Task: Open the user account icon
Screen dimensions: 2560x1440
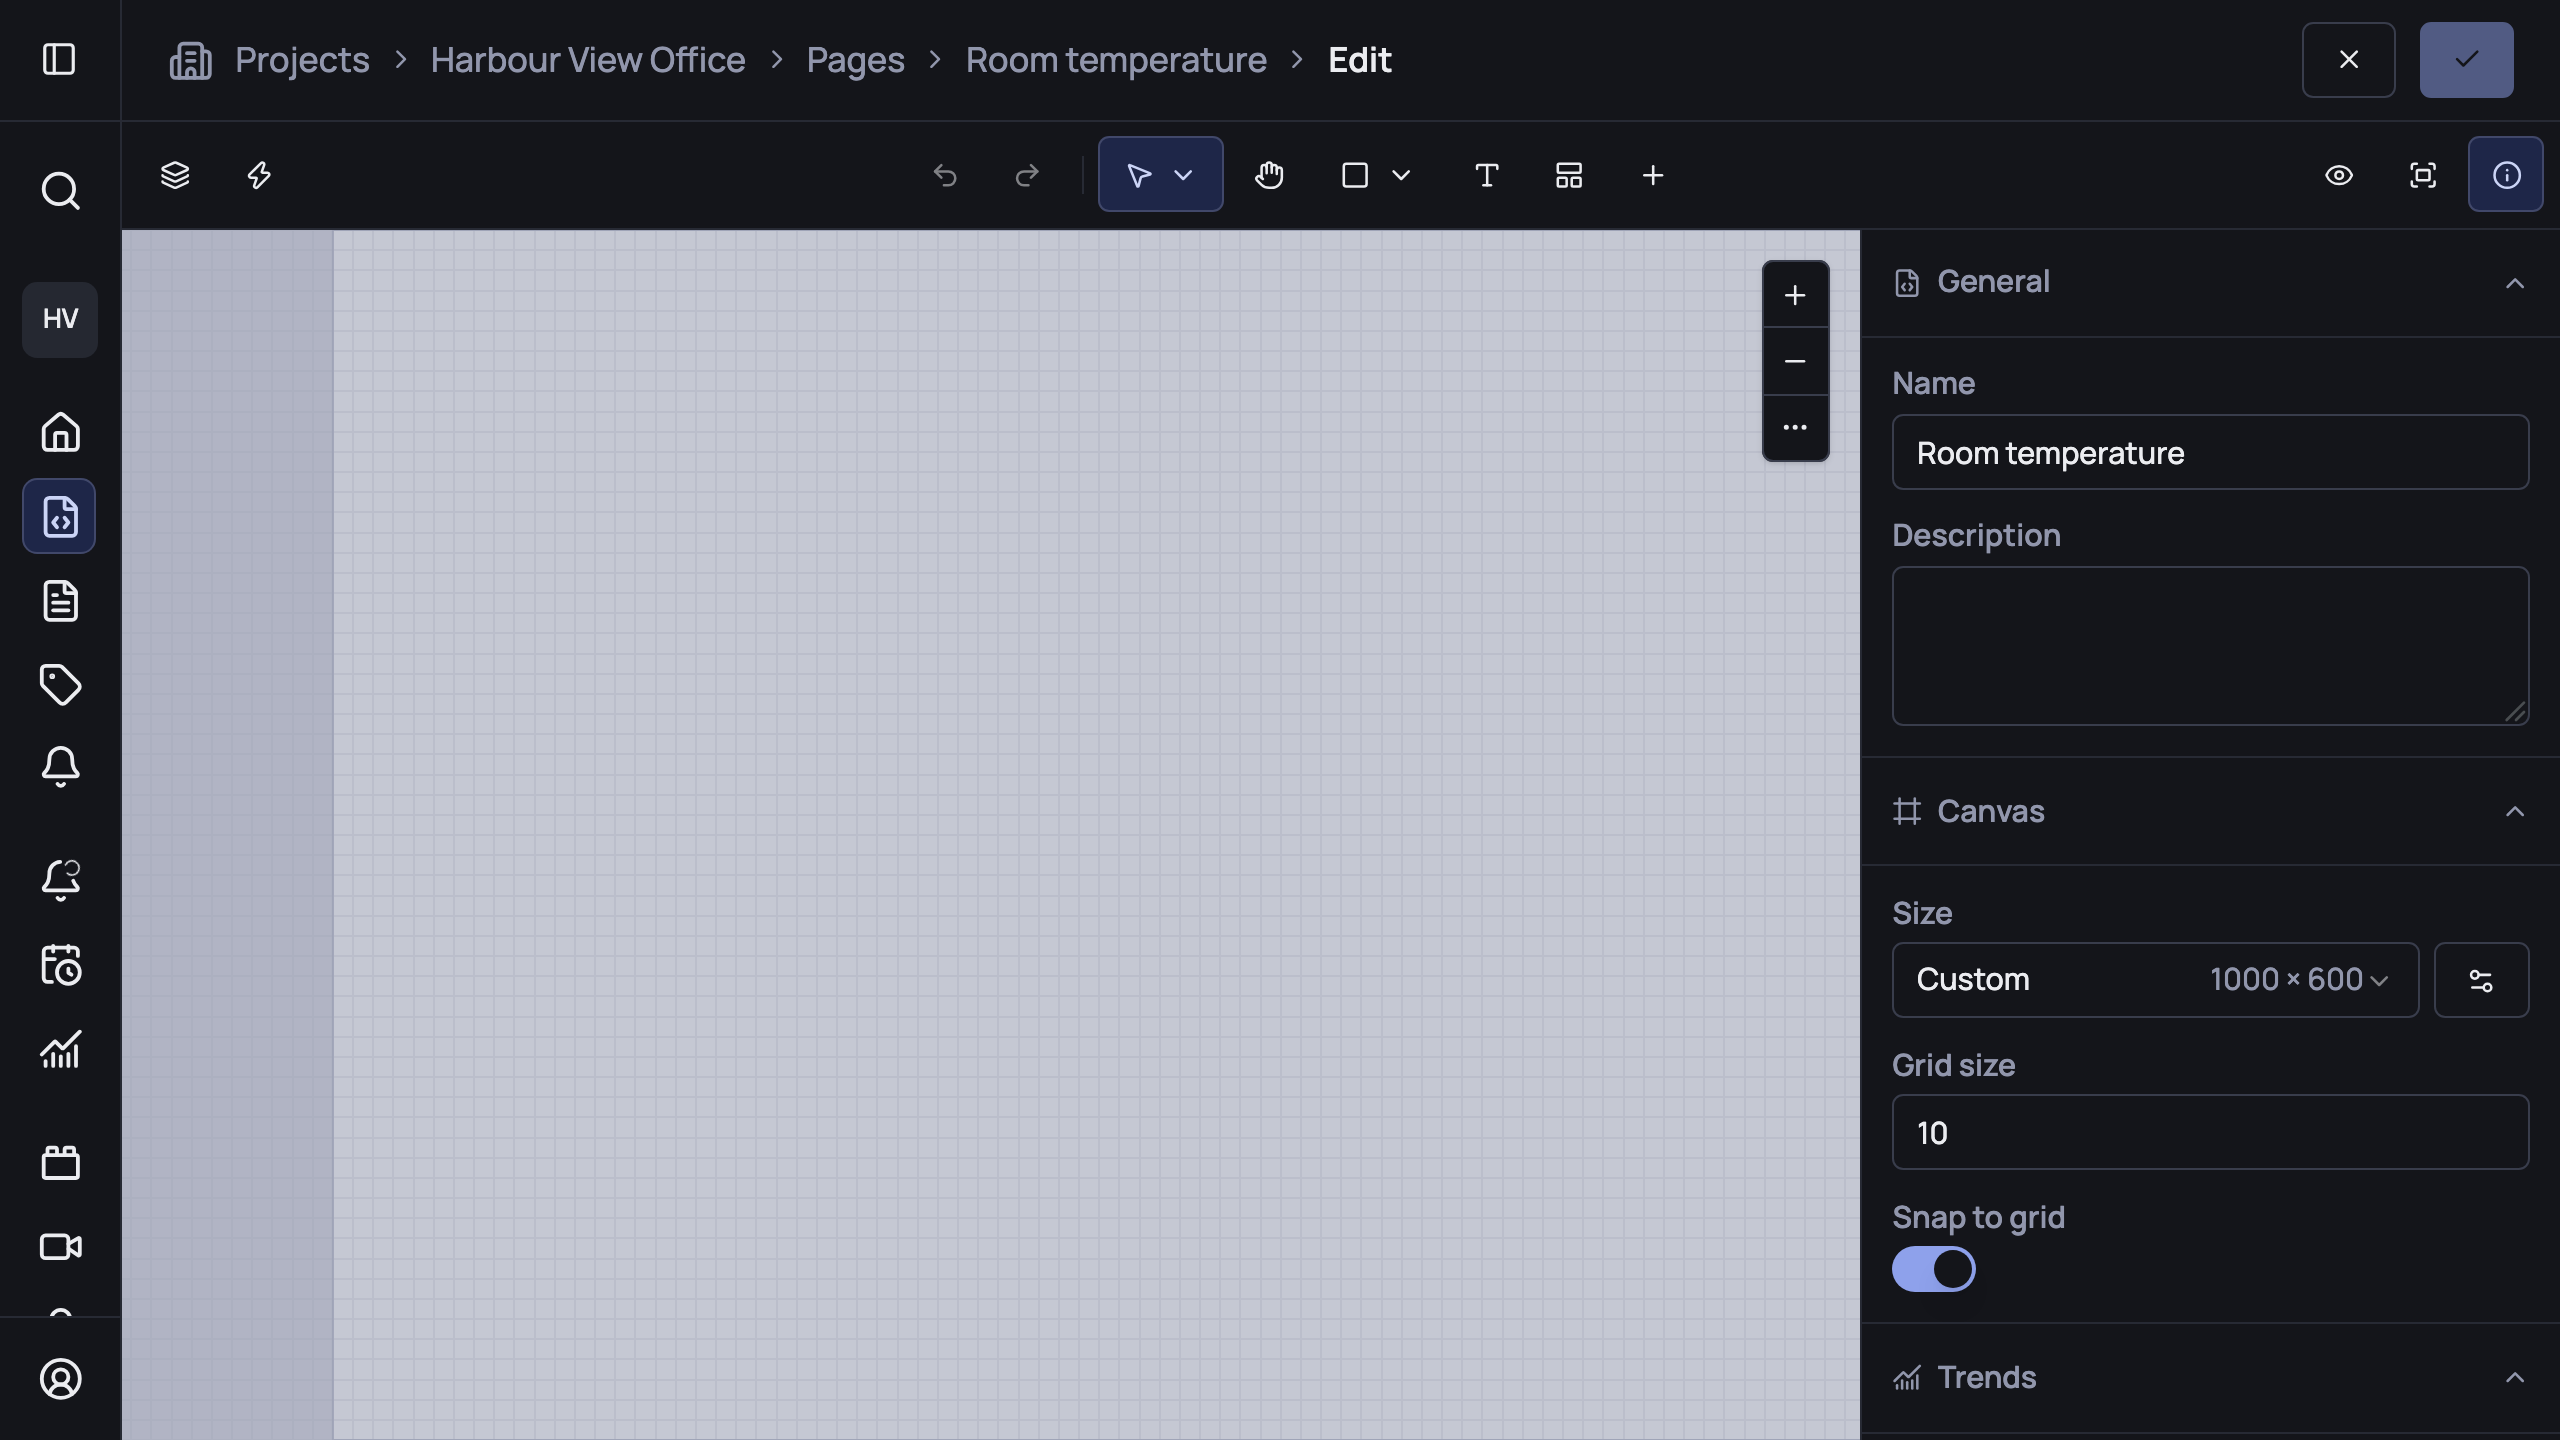Action: click(x=60, y=1379)
